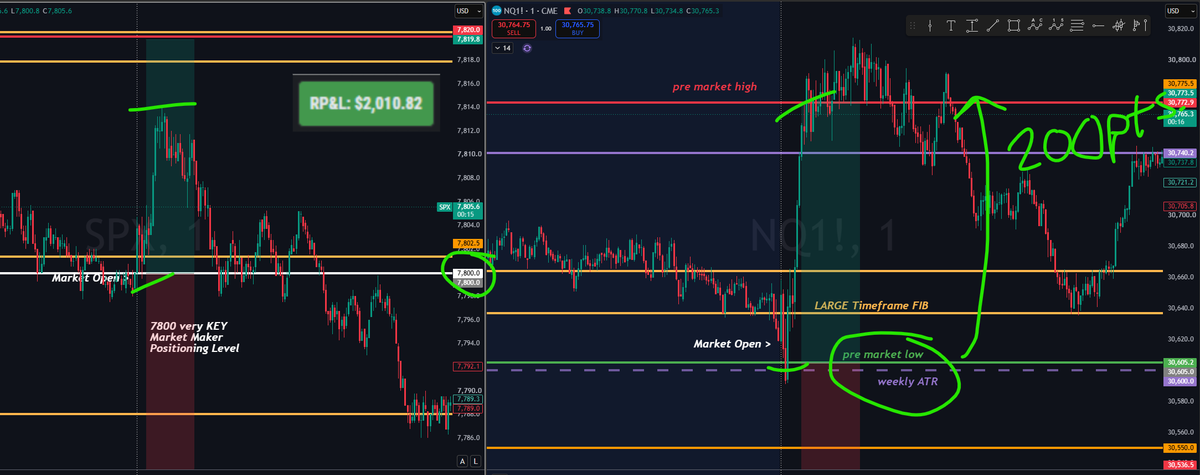Select the Fib retracement lines tool
The width and height of the screenshot is (1200, 475).
click(1077, 26)
